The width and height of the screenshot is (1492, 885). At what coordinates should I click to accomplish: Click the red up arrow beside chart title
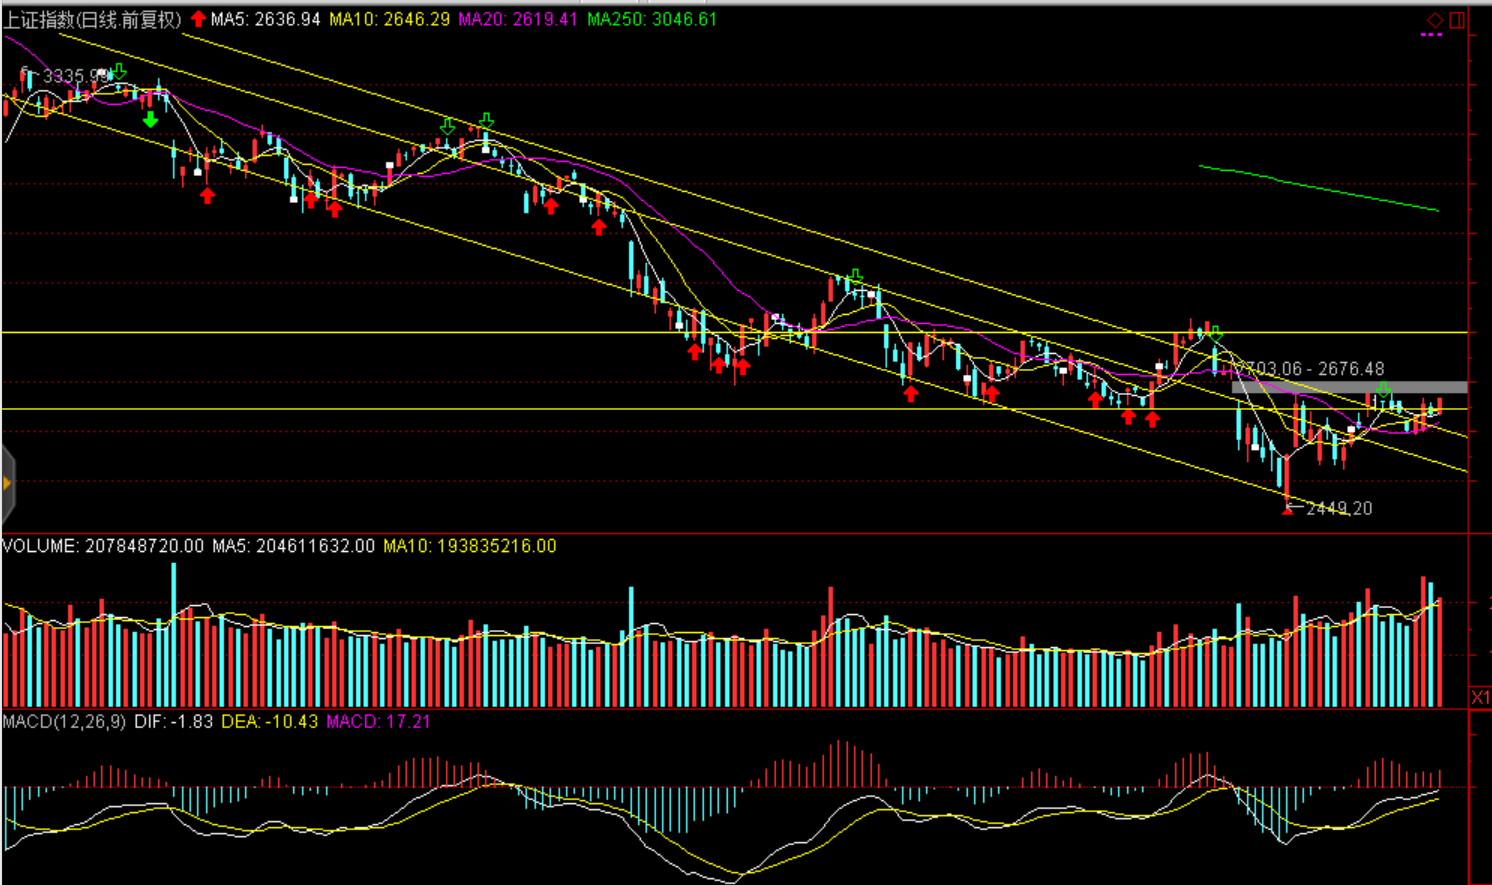click(x=198, y=19)
